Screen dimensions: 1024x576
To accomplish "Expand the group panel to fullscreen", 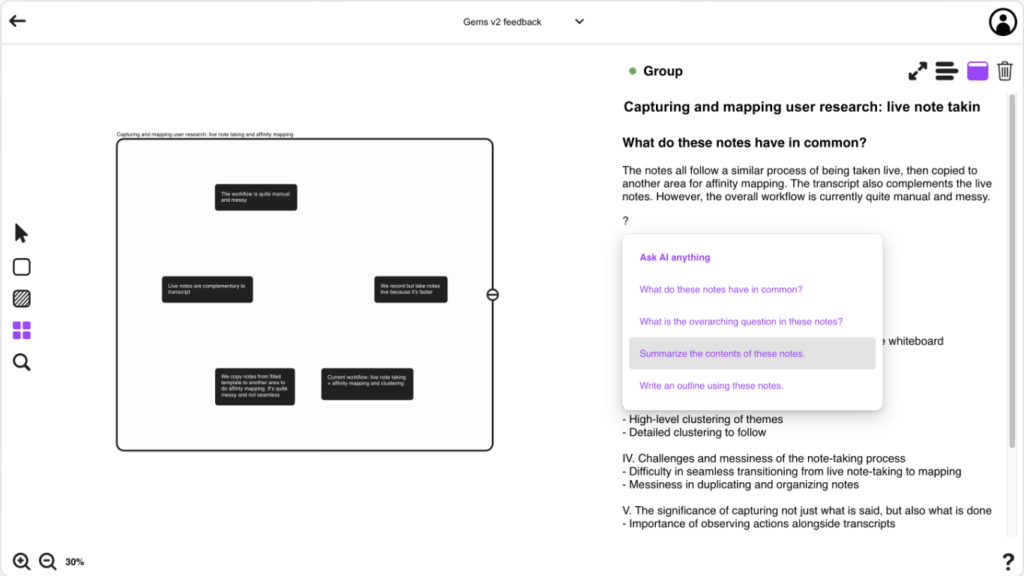I will pyautogui.click(x=917, y=71).
